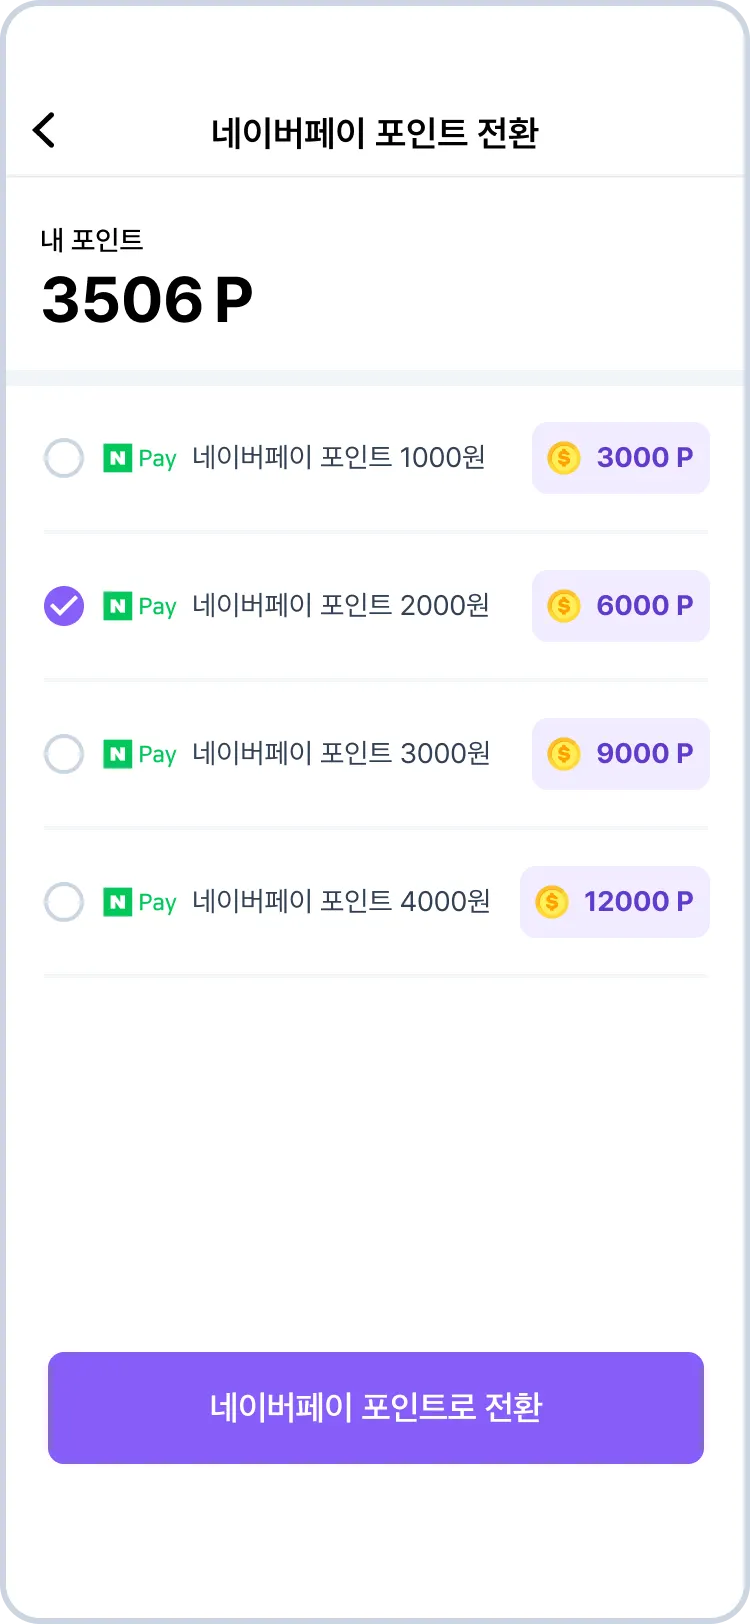Viewport: 750px width, 1624px height.
Task: Click the N Pay logo on the 1000원 row
Action: click(x=140, y=459)
